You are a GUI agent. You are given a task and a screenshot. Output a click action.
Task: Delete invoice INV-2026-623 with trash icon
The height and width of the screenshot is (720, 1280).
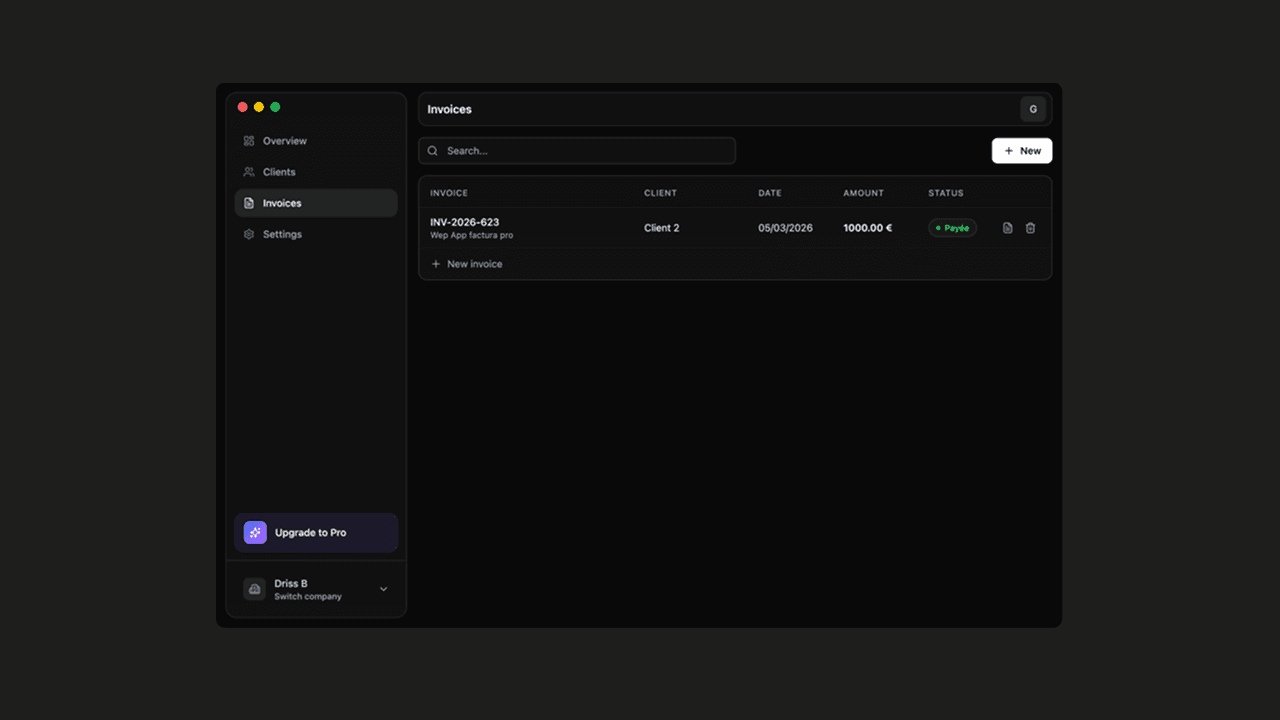[1030, 228]
